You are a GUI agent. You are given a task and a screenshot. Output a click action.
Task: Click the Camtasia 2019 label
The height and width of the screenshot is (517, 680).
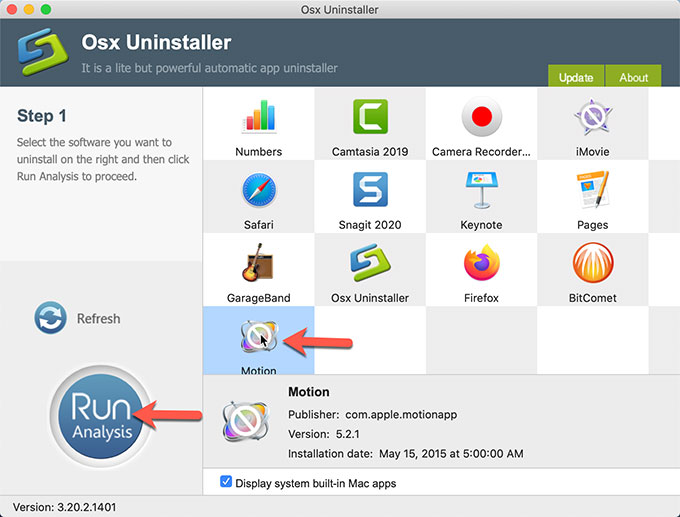[370, 152]
